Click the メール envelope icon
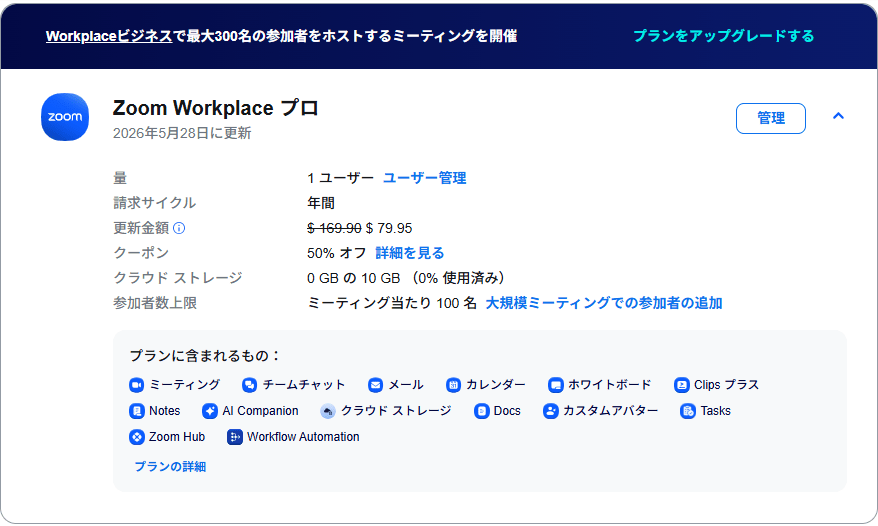Screen dimensions: 878x526 (376, 385)
